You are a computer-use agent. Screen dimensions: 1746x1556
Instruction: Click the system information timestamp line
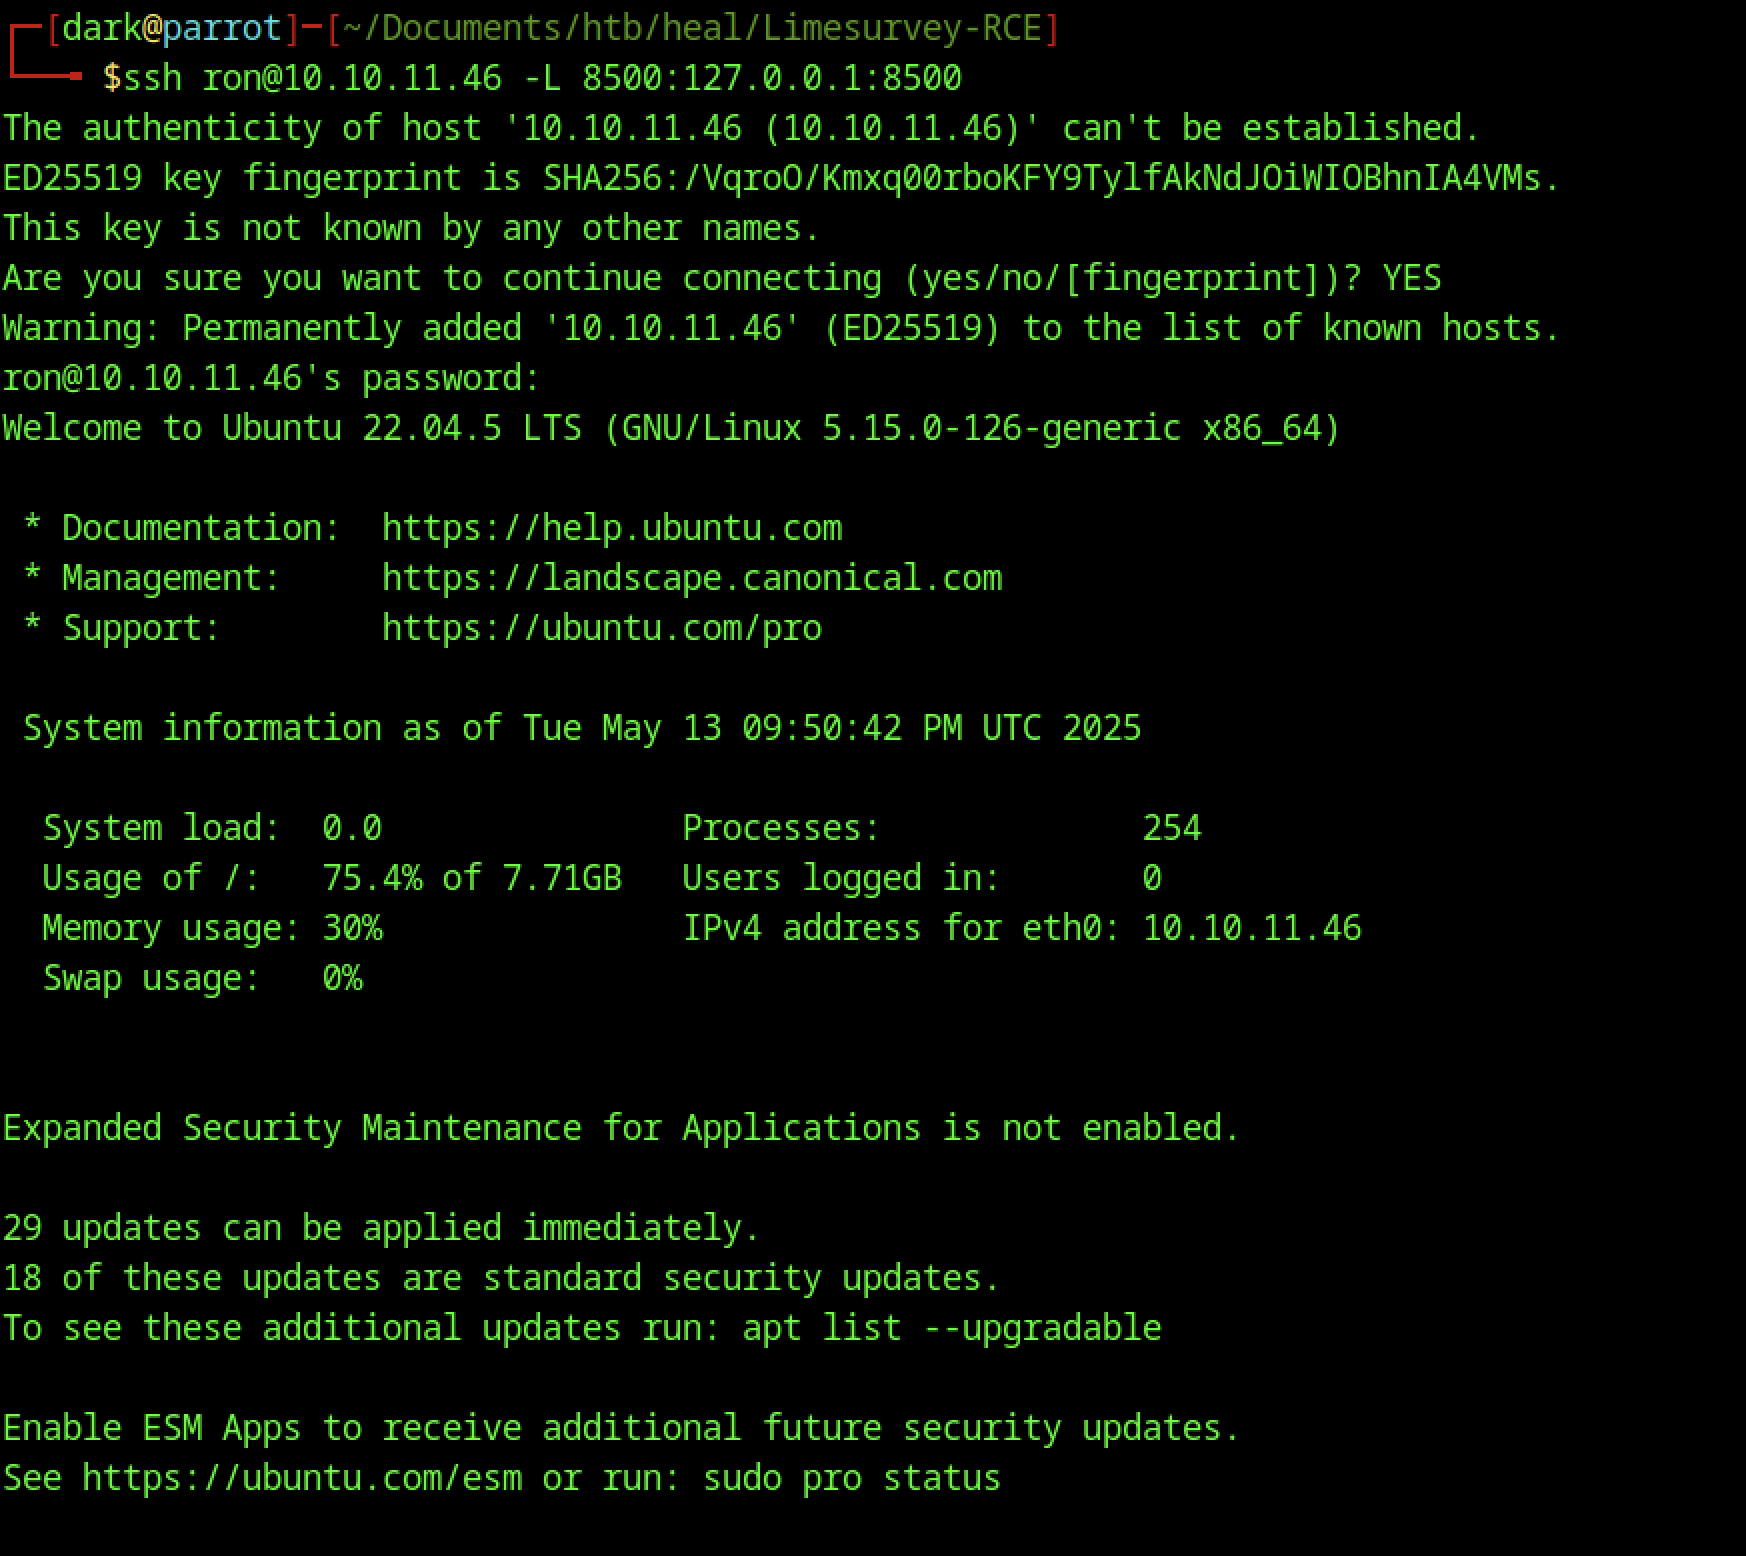581,728
